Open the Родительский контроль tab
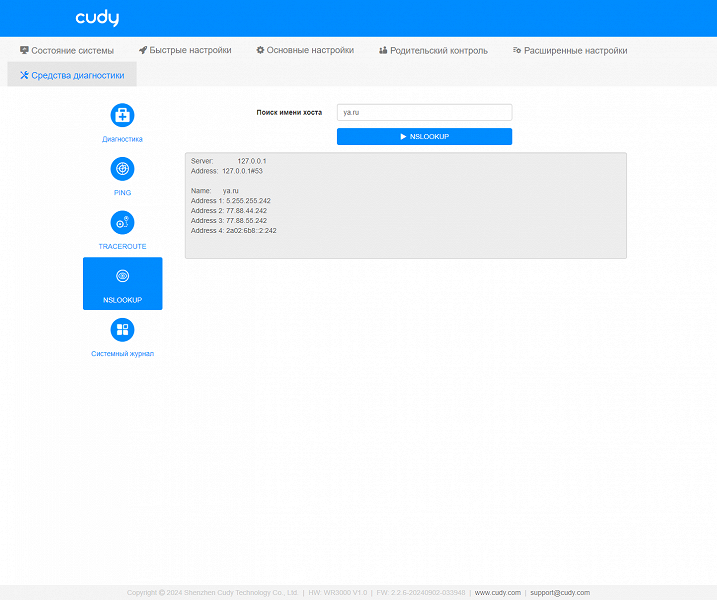This screenshot has width=717, height=600. [x=433, y=50]
